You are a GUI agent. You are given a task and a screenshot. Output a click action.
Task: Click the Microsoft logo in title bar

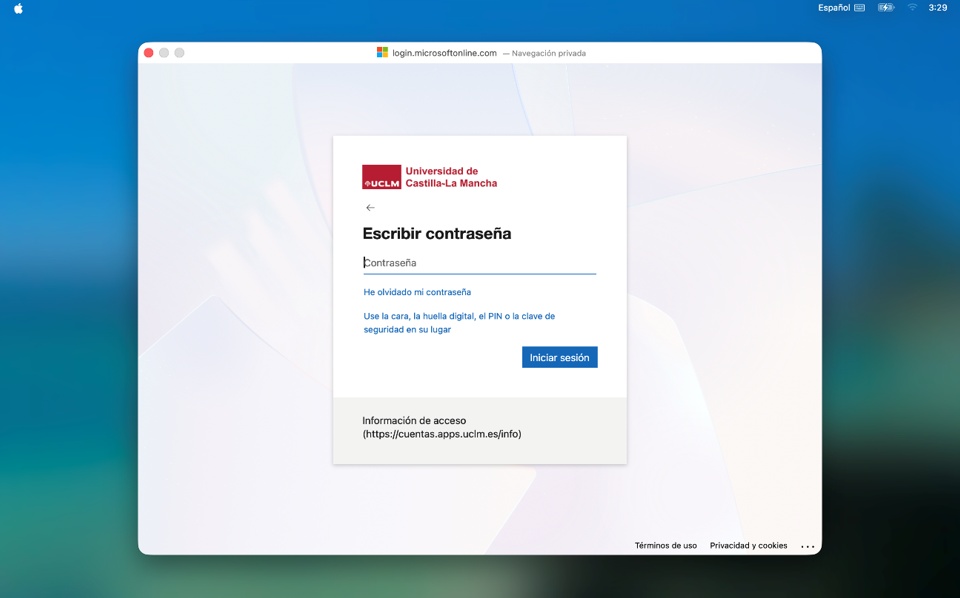coord(382,53)
